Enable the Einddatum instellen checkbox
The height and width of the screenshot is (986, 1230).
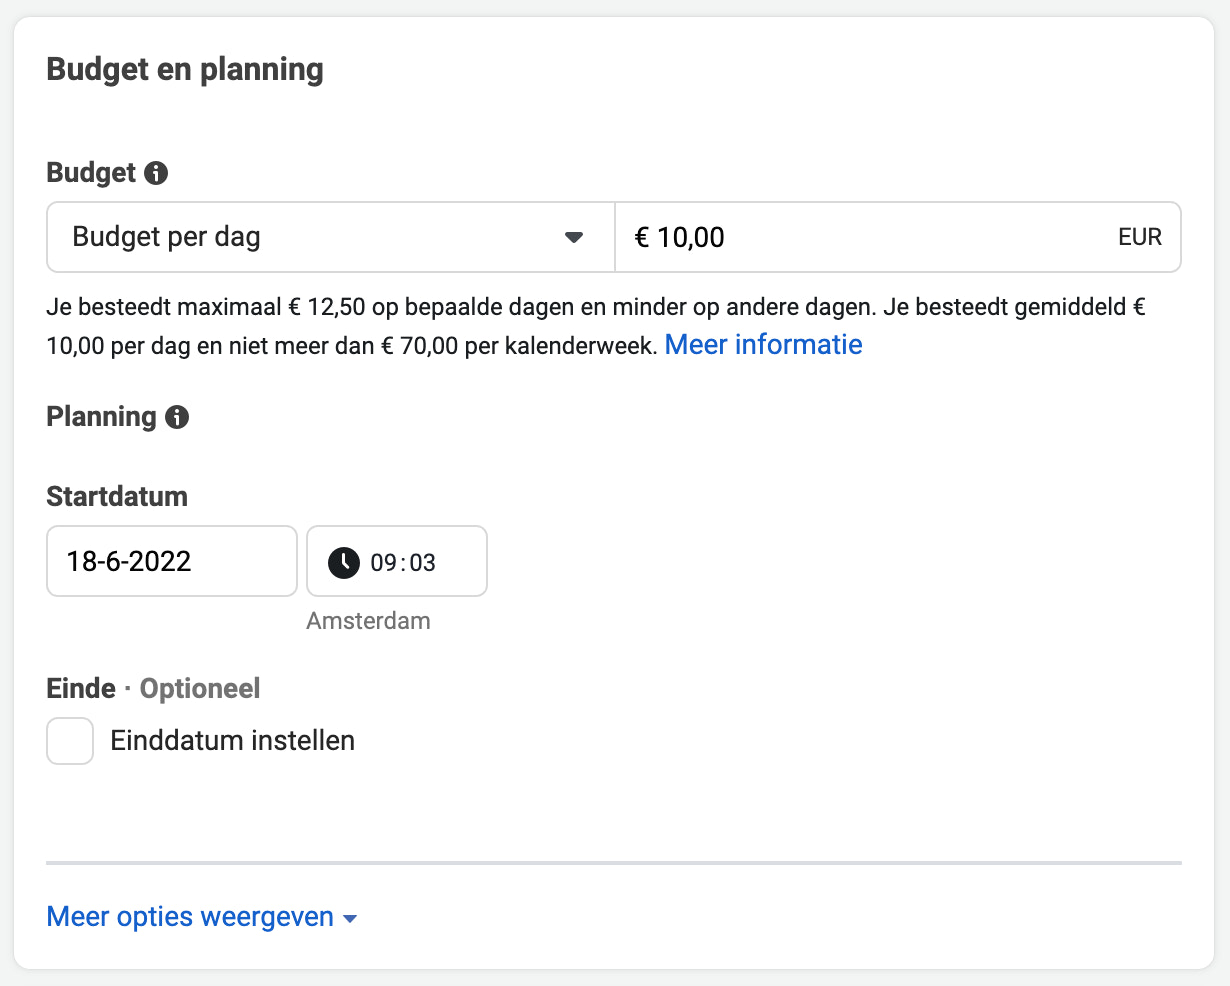[x=69, y=740]
